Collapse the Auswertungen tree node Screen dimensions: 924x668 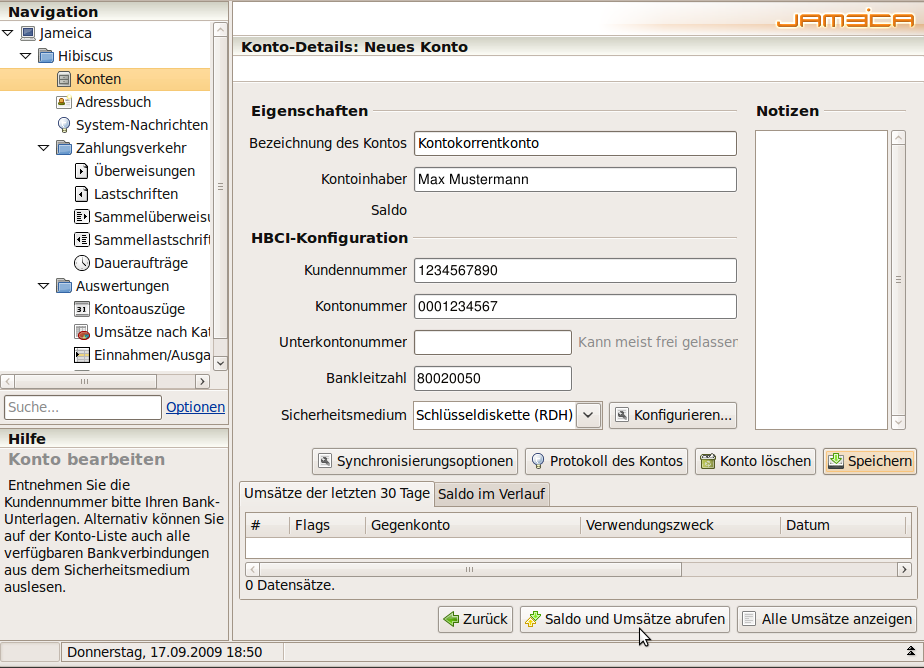coord(43,286)
